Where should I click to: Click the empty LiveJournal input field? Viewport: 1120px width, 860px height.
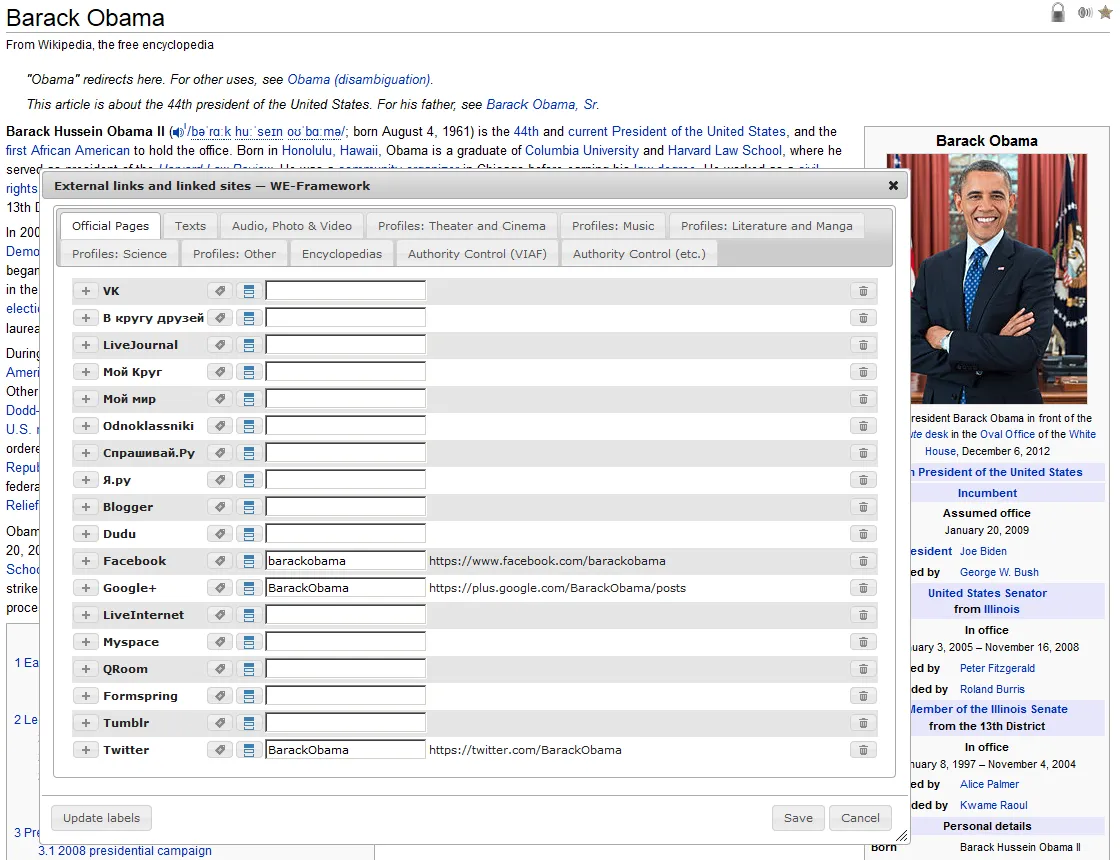coord(346,345)
